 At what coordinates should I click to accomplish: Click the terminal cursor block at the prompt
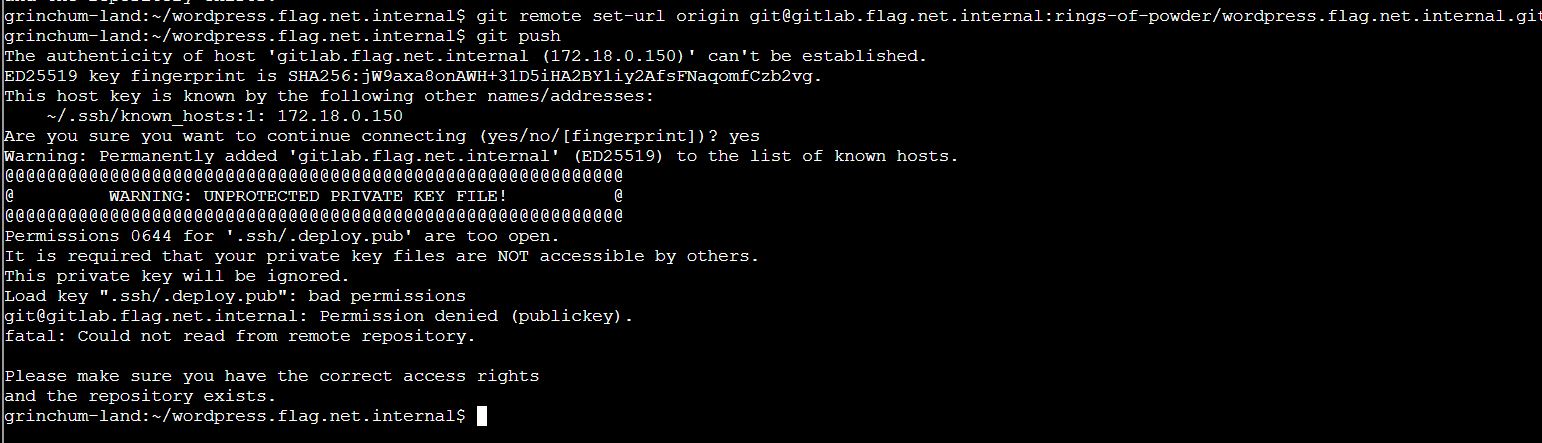tap(482, 416)
